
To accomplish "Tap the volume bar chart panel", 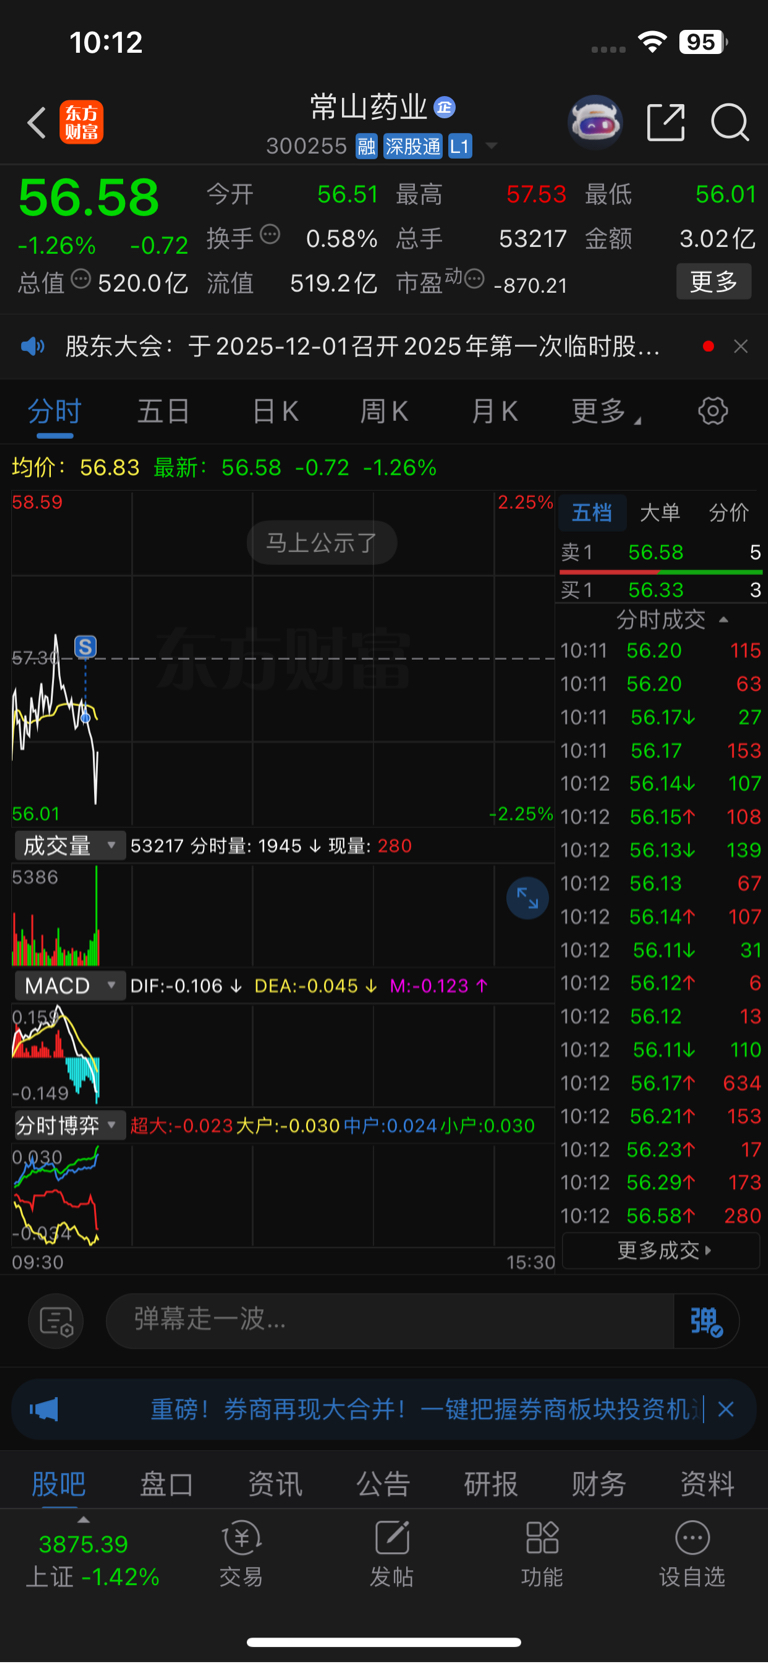I will [283, 914].
